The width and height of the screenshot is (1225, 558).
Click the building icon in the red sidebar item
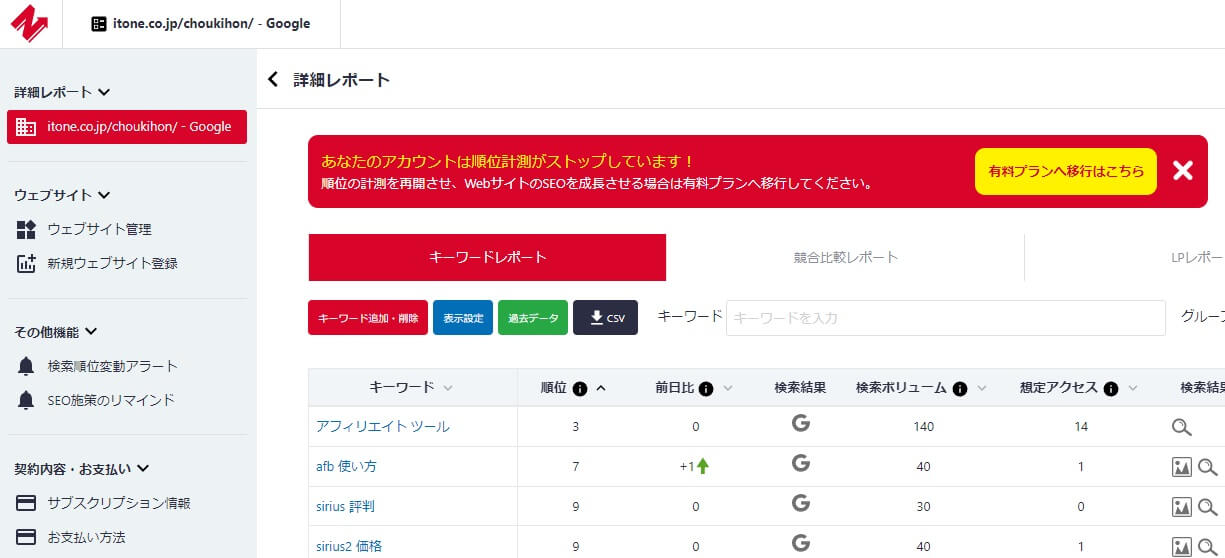pos(26,127)
